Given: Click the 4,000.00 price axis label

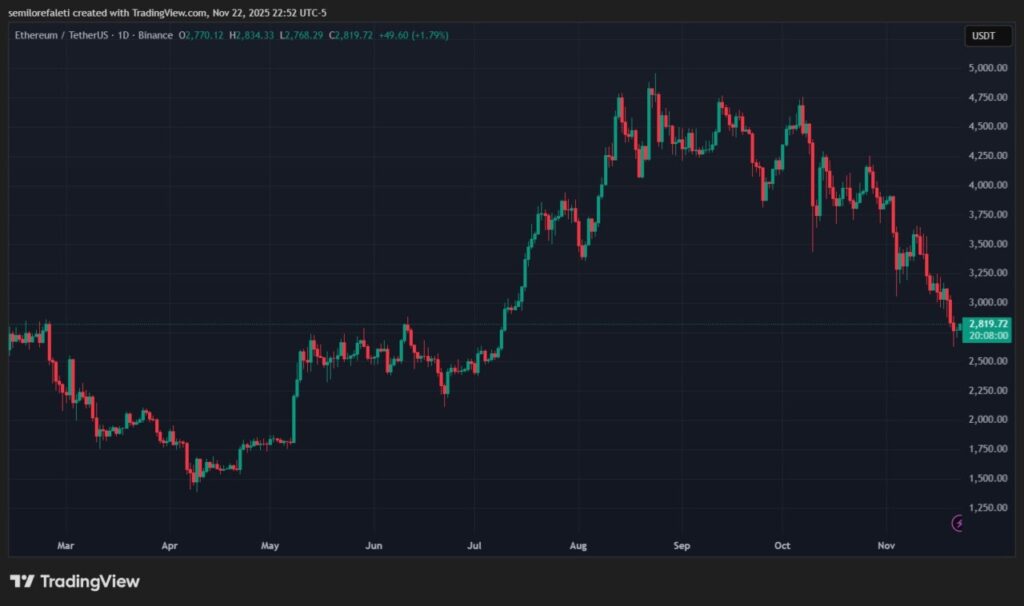Looking at the screenshot, I should tap(988, 185).
